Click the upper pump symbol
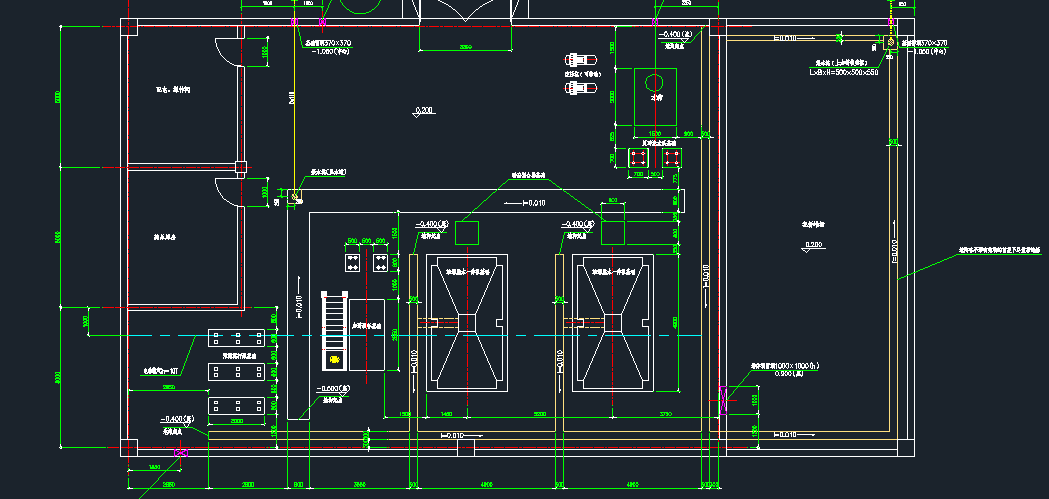This screenshot has width=1049, height=499. coord(576,58)
